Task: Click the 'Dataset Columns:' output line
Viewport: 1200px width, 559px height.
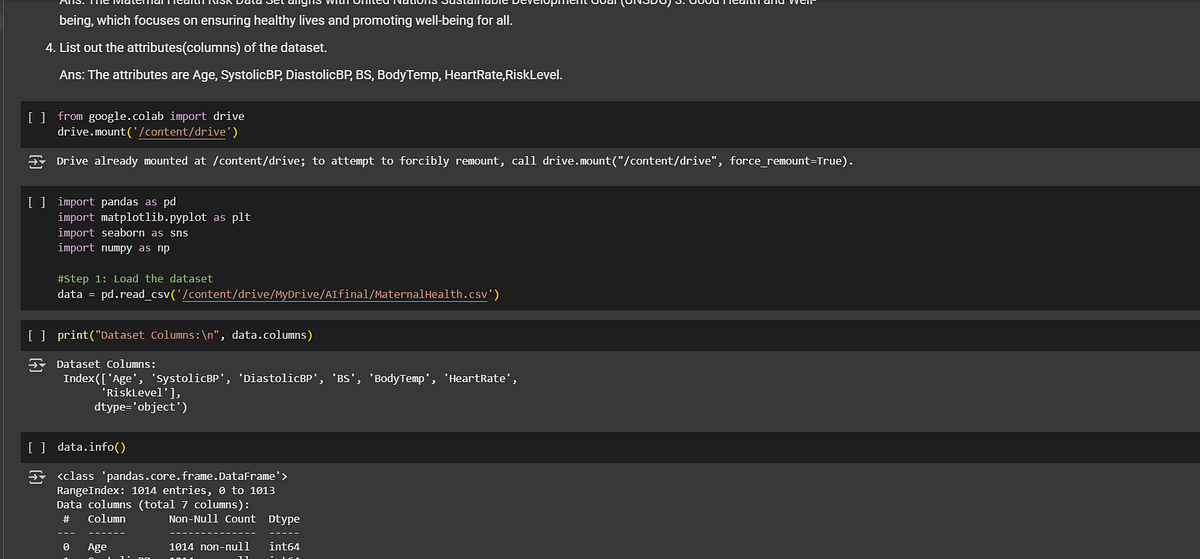Action: pyautogui.click(x=106, y=365)
